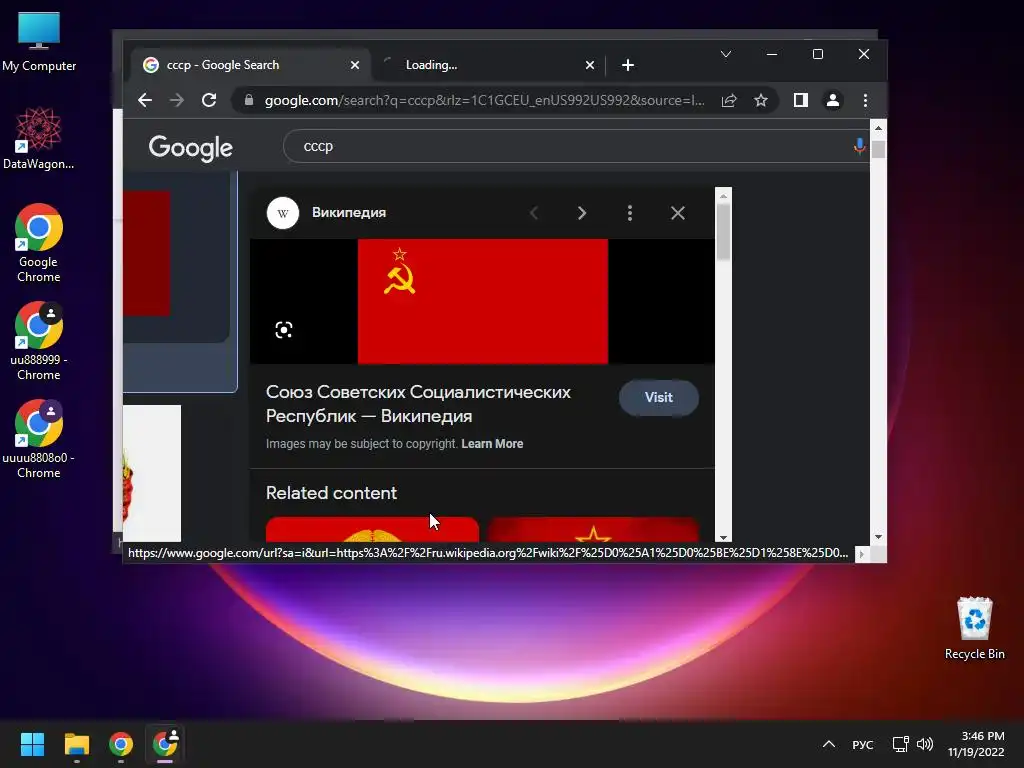Switch to the cccp - Google Search tab
This screenshot has width=1024, height=768.
click(x=251, y=65)
